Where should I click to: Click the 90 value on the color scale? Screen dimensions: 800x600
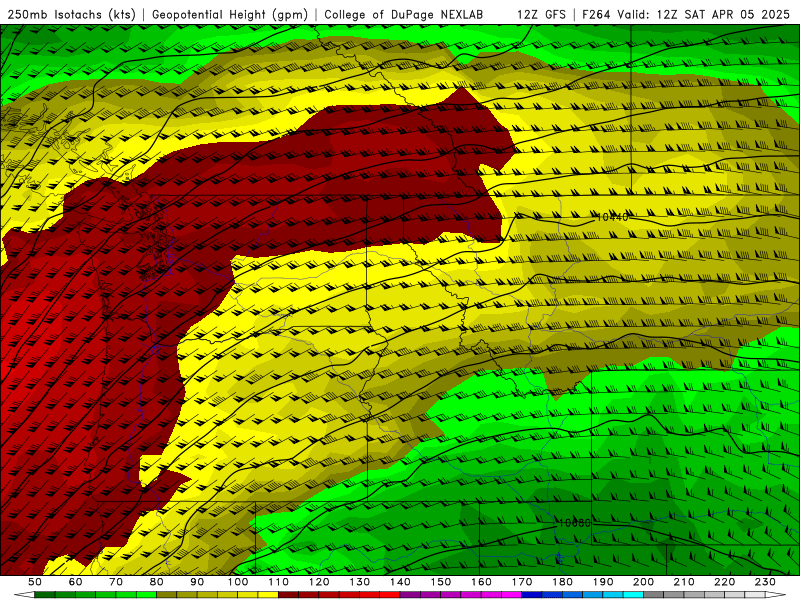pos(197,582)
